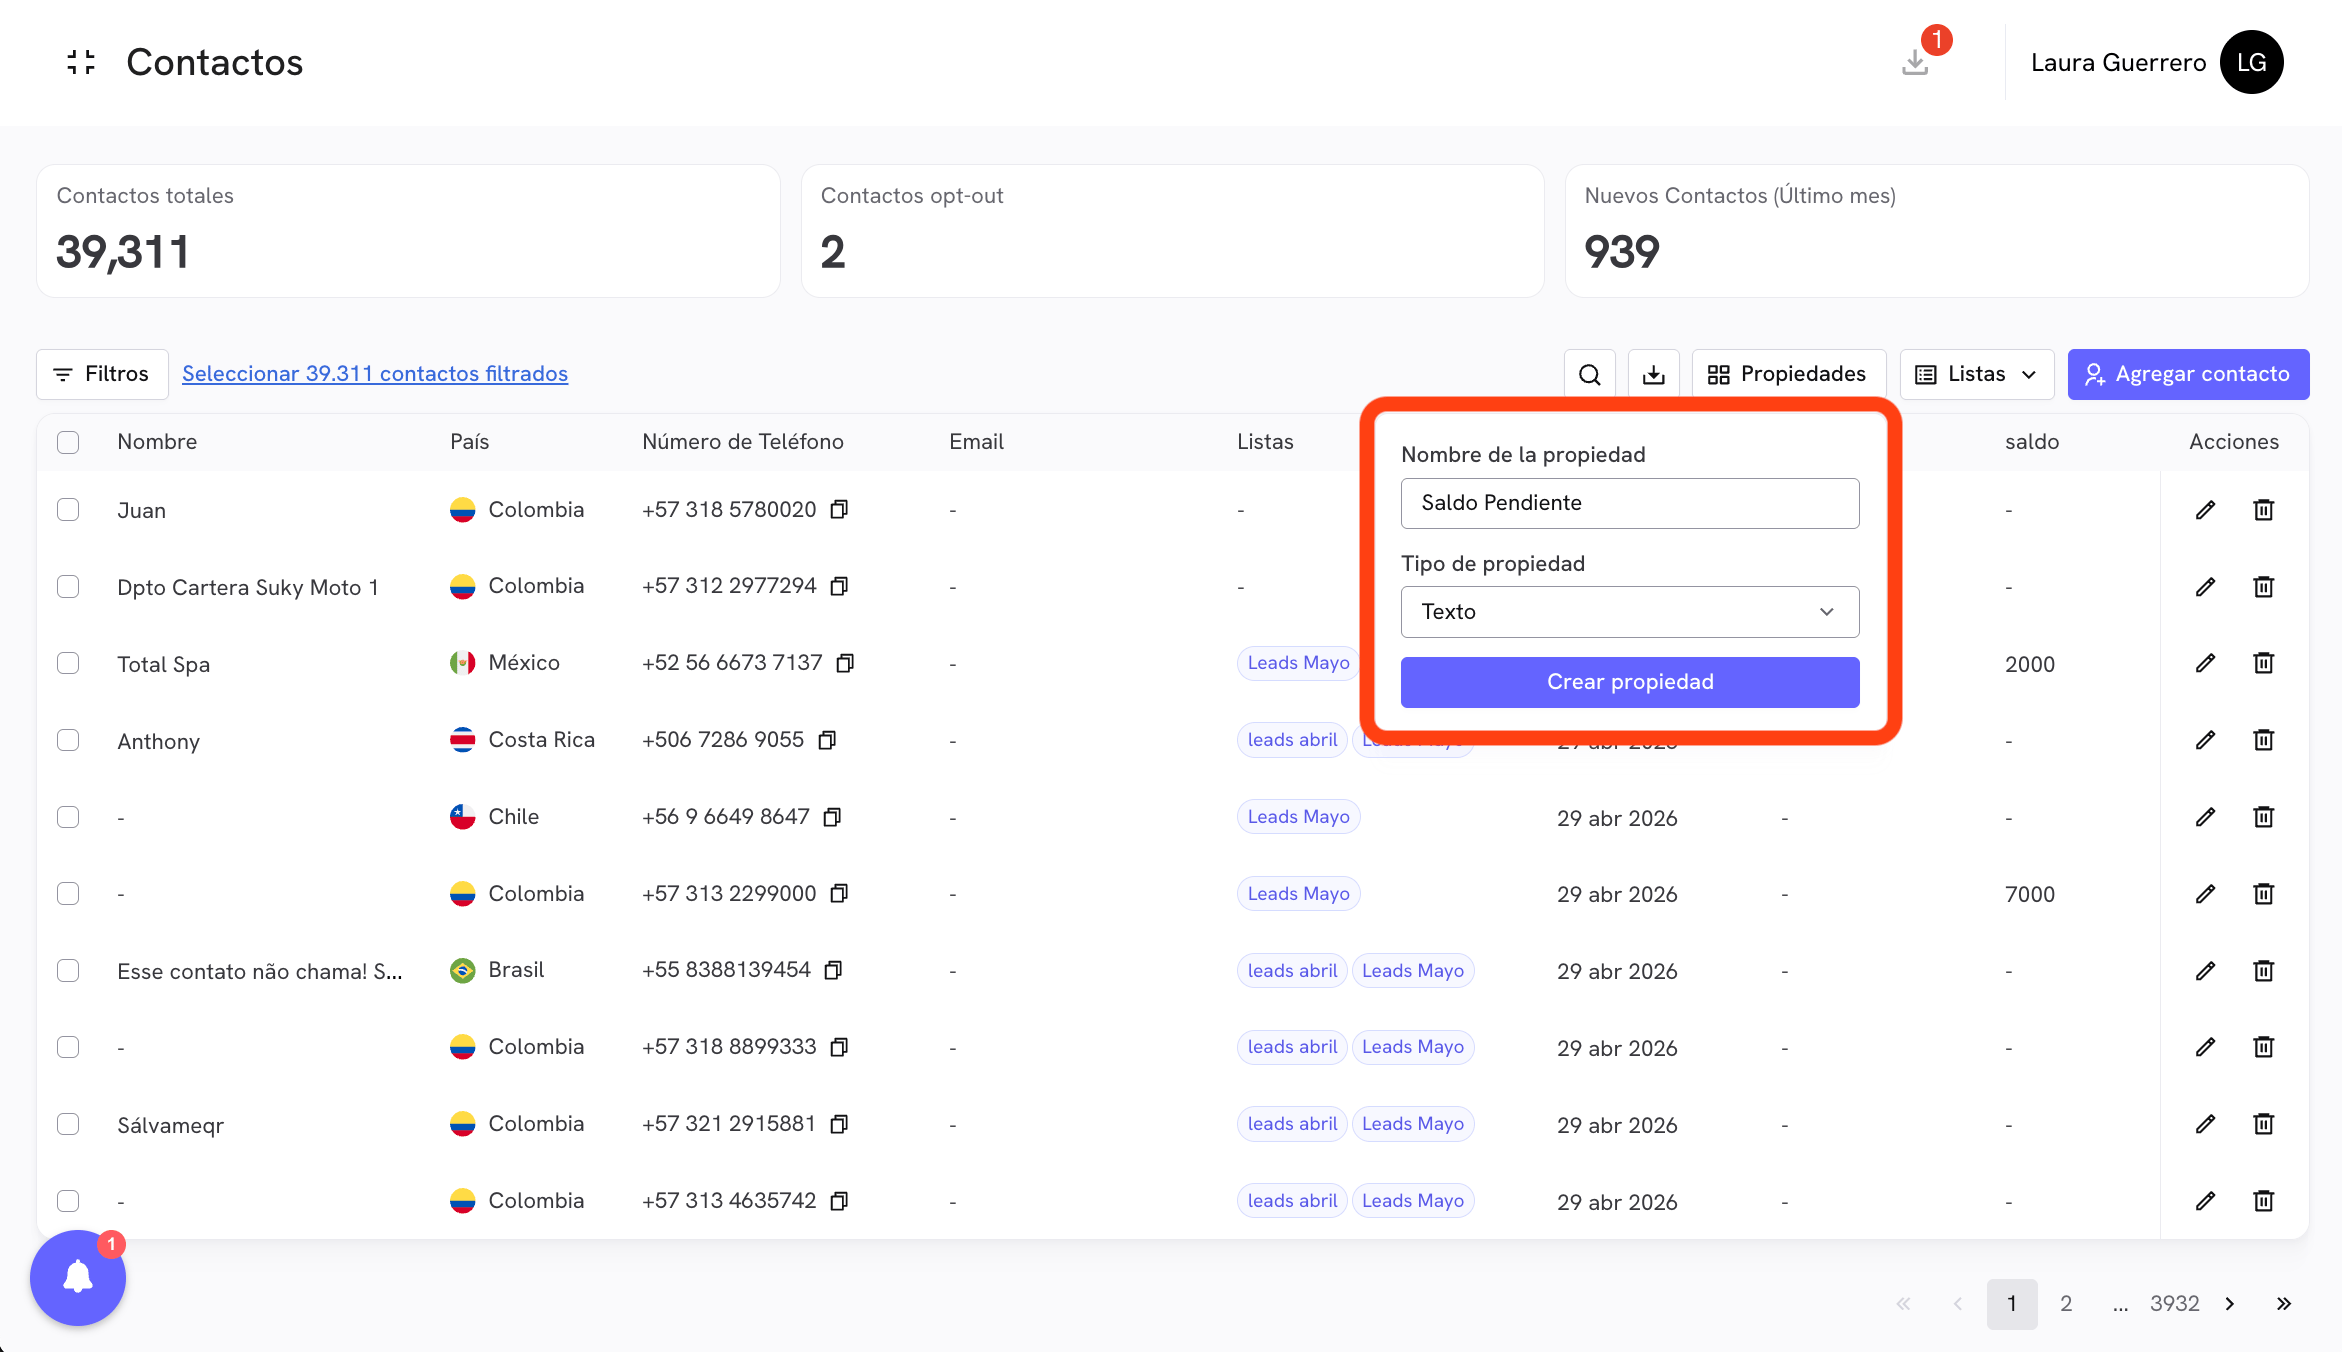
Task: Delete the Sálvameqr contact
Action: tap(2264, 1124)
